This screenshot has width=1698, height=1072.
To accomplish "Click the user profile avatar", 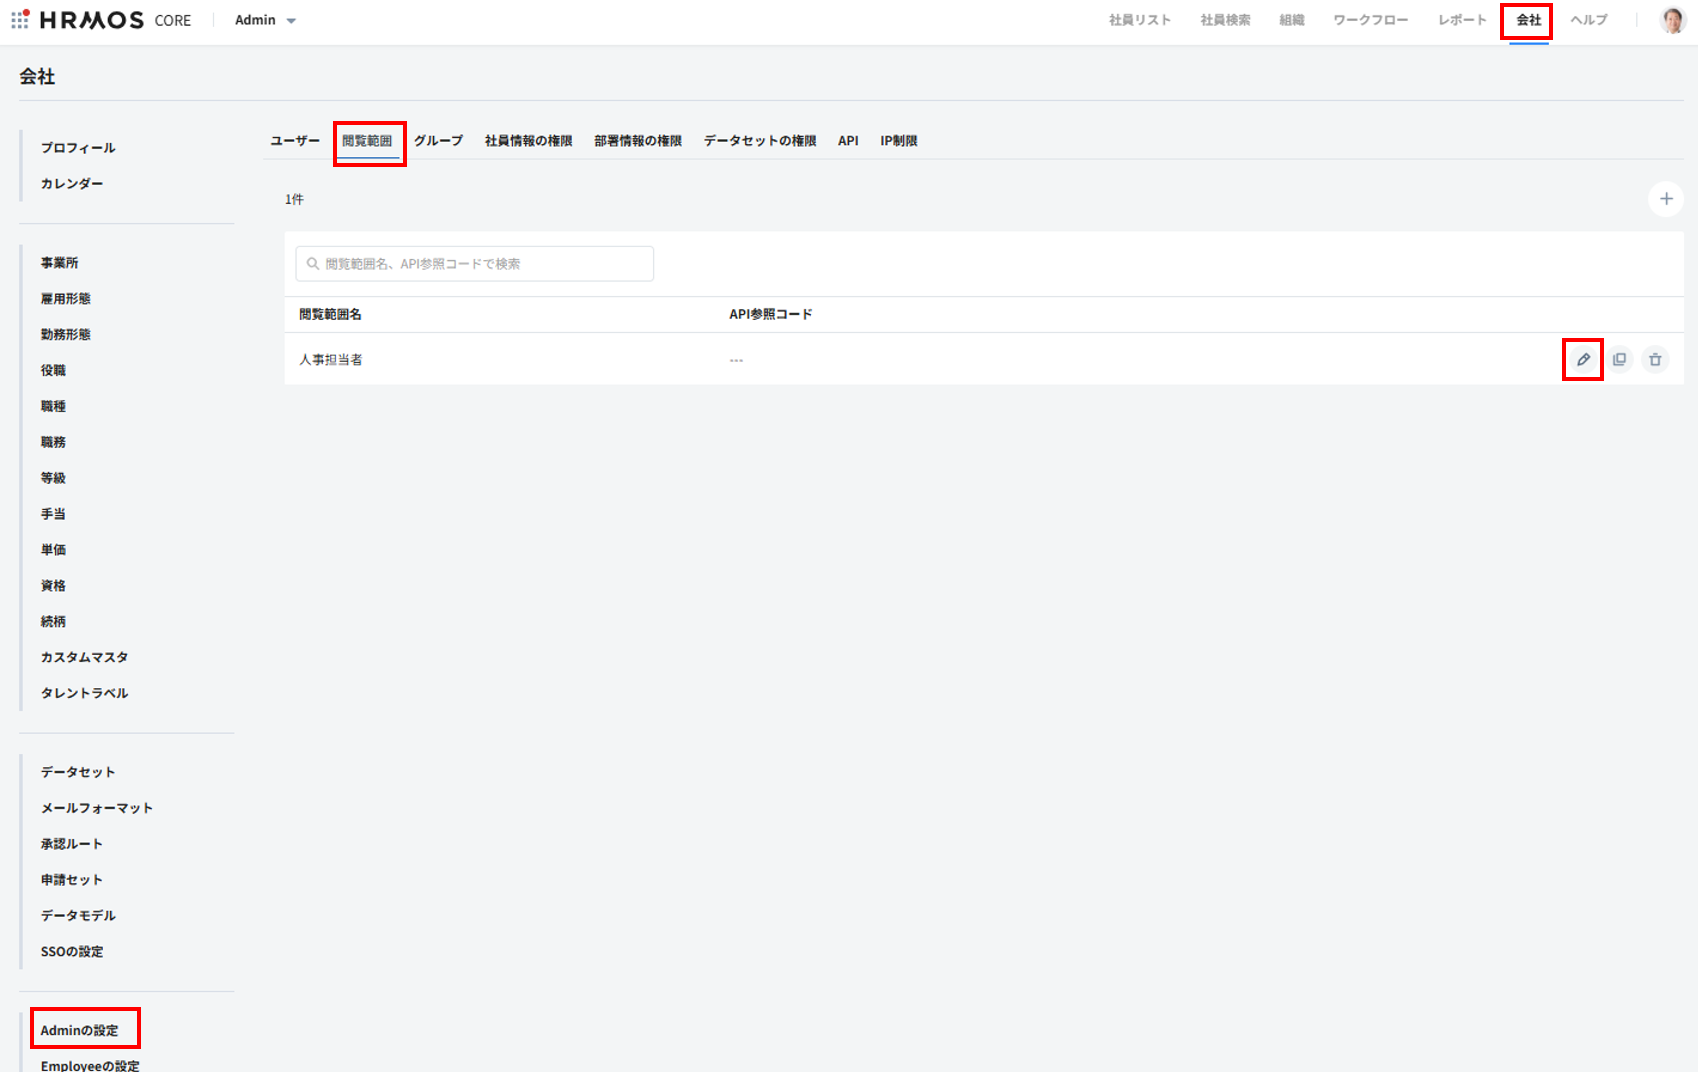I will [1672, 20].
